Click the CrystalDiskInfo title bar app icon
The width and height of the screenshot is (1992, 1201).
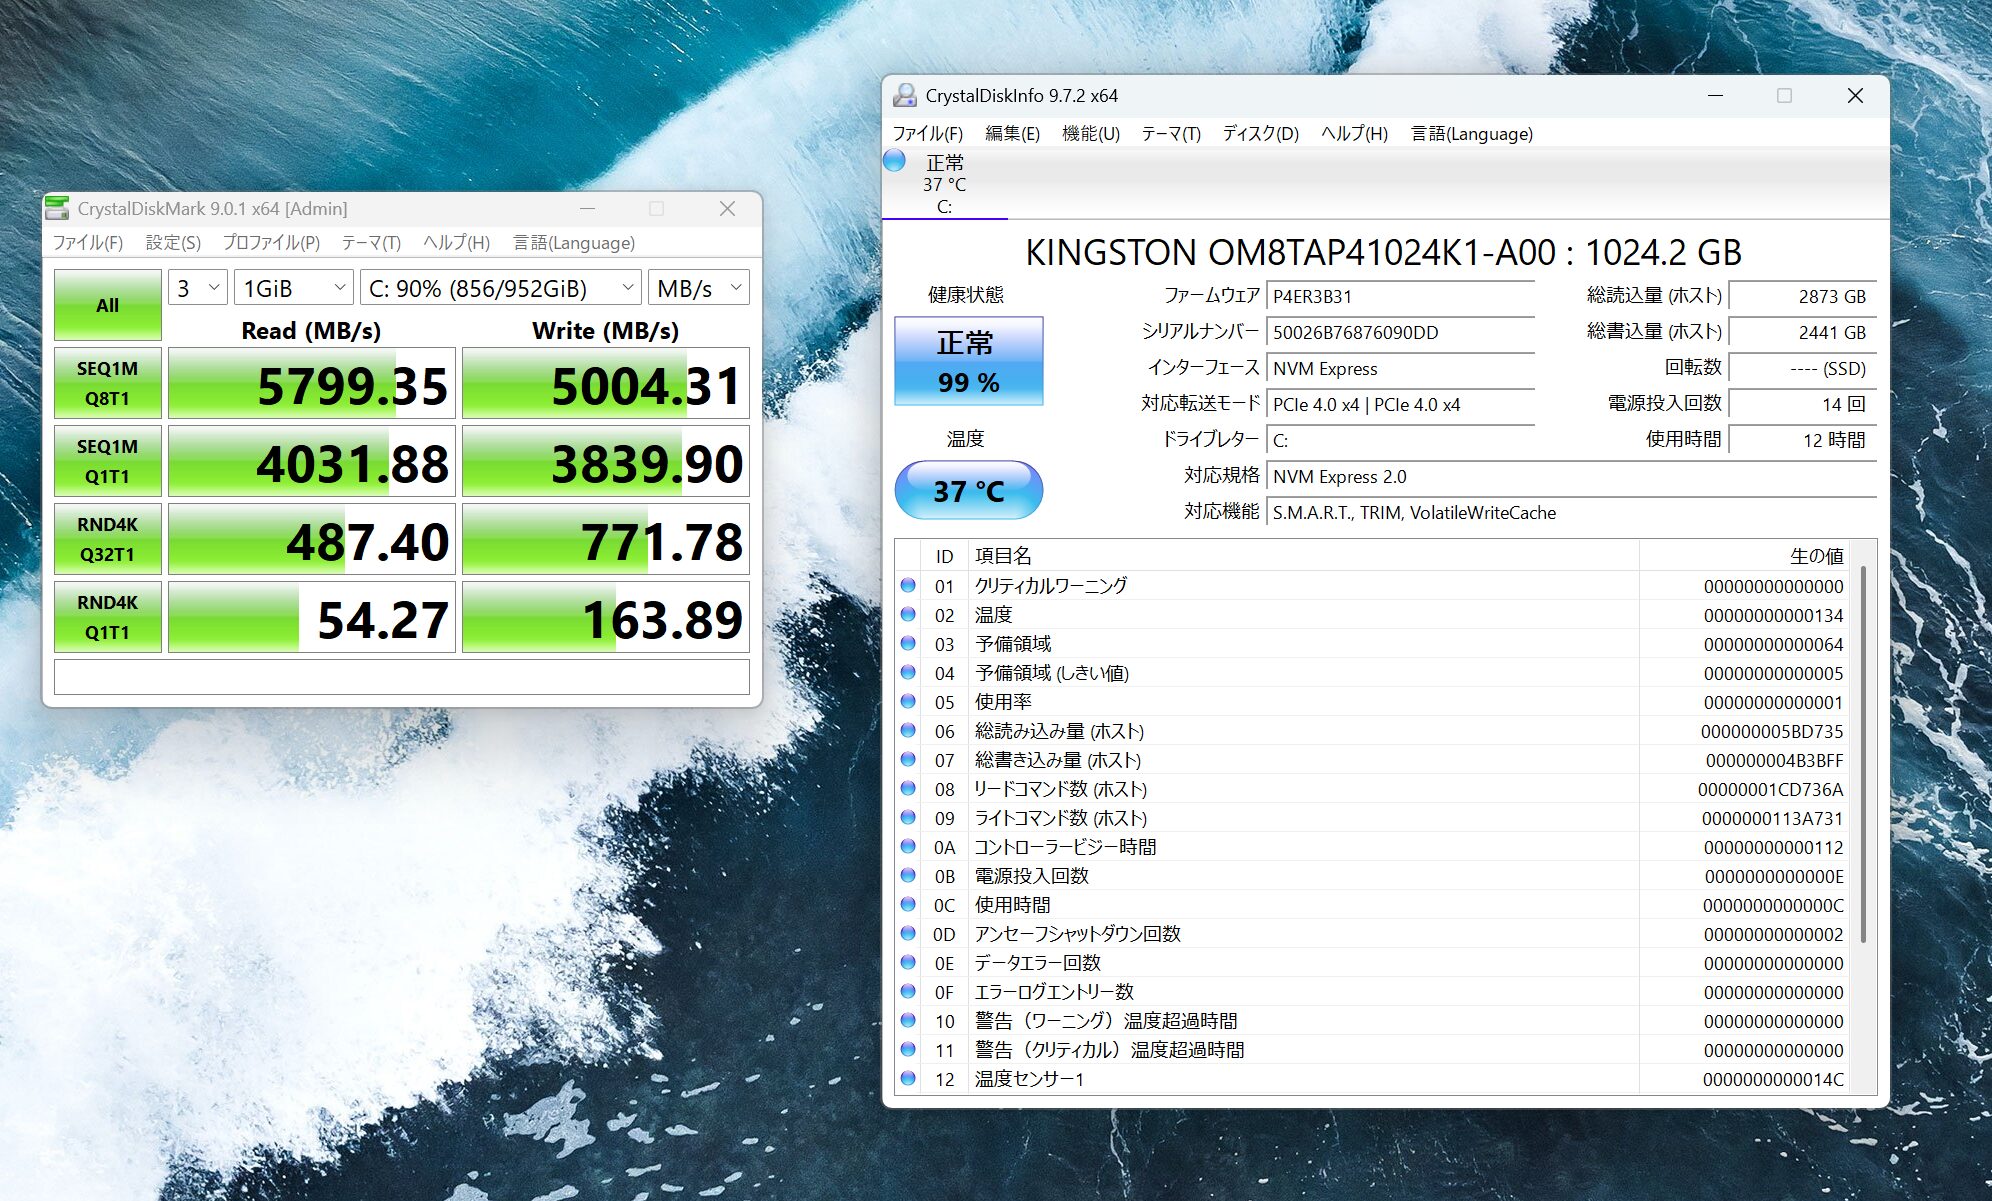click(905, 95)
